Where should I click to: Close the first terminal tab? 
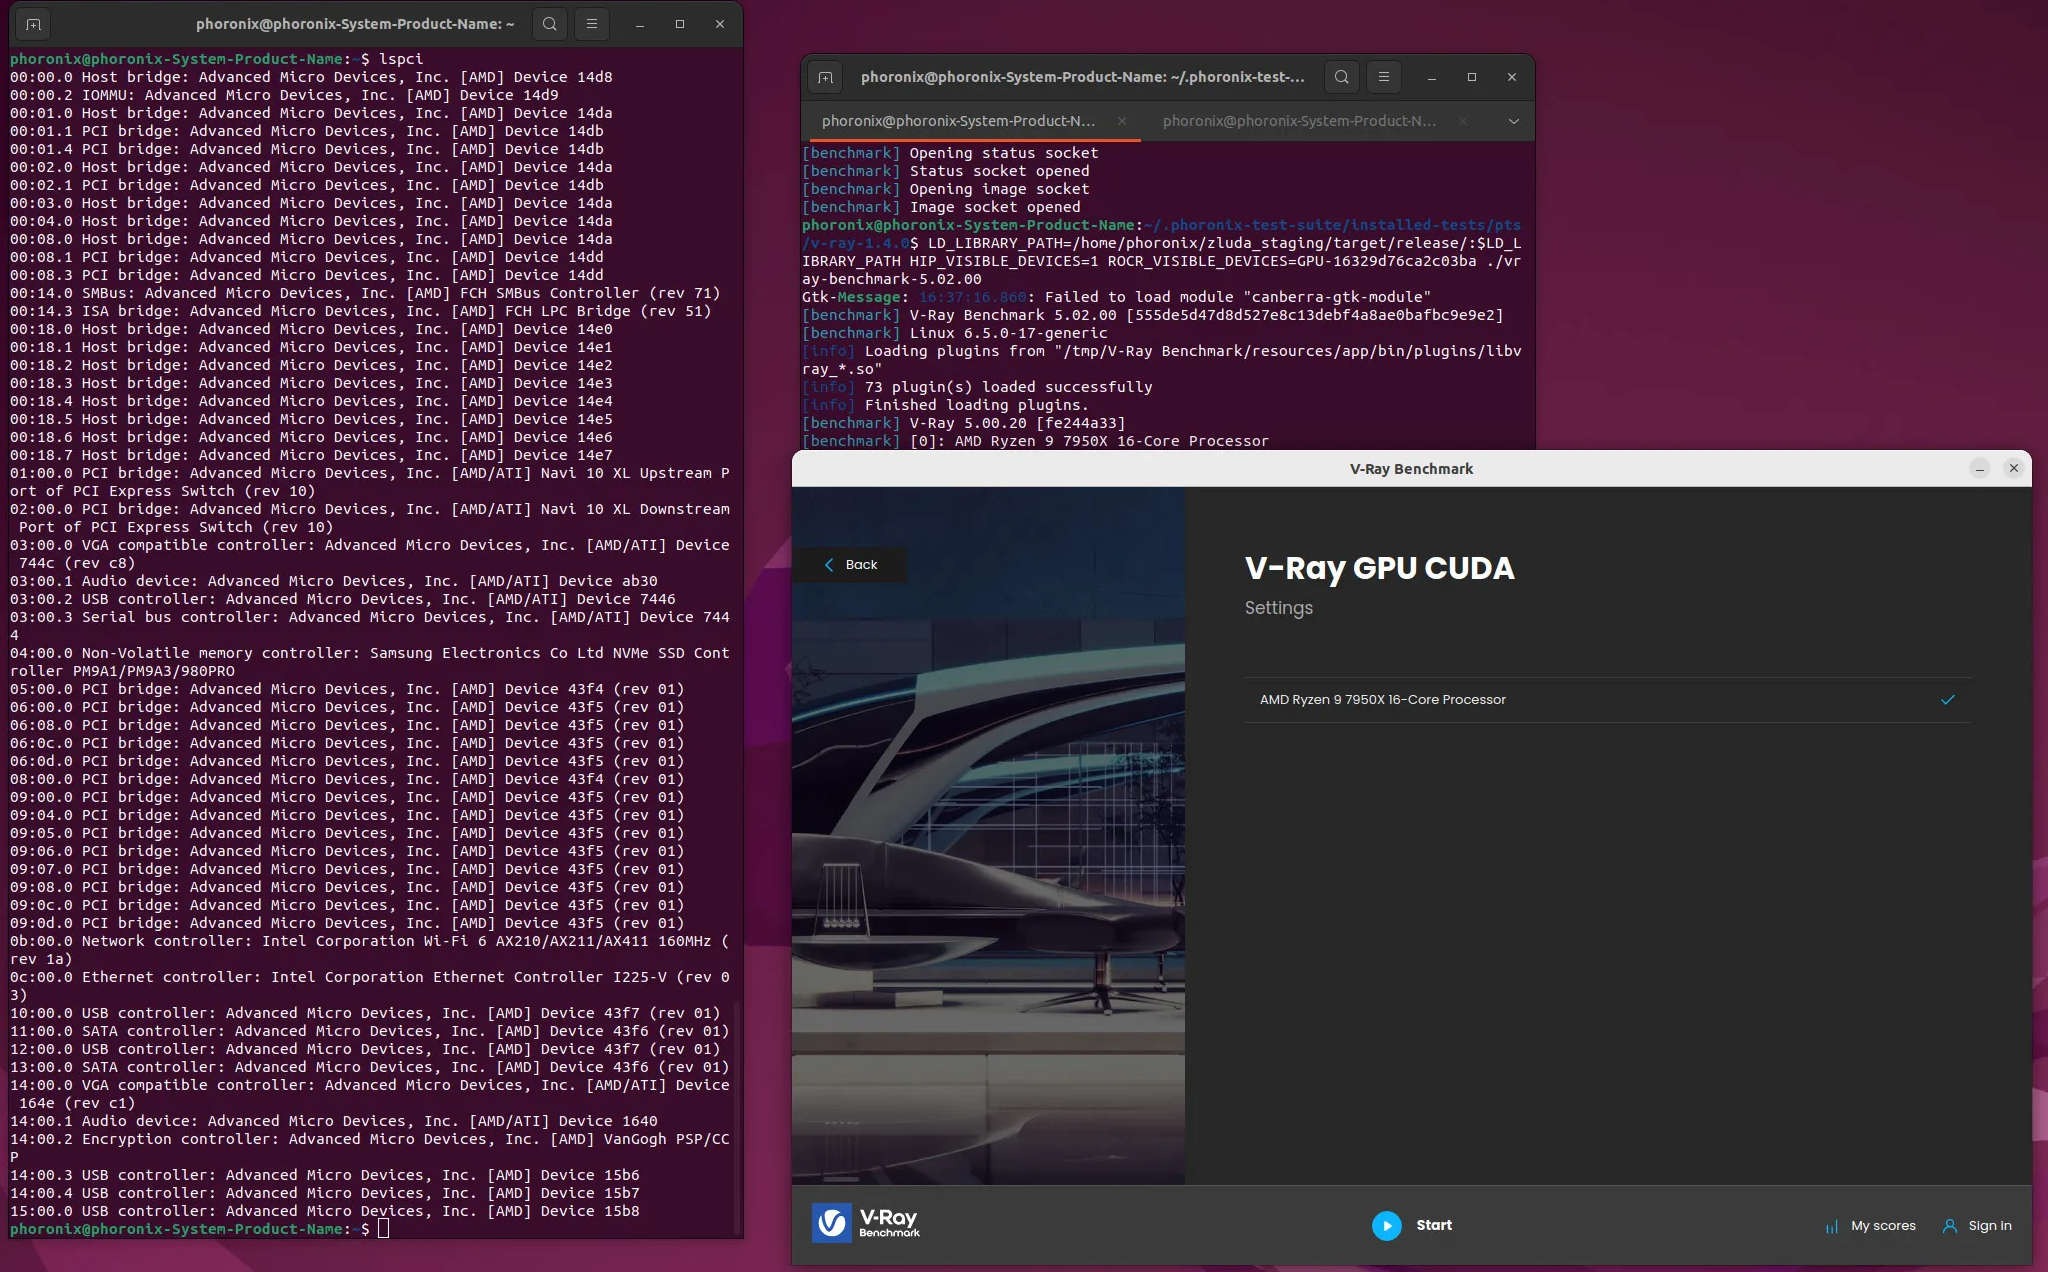[1122, 121]
